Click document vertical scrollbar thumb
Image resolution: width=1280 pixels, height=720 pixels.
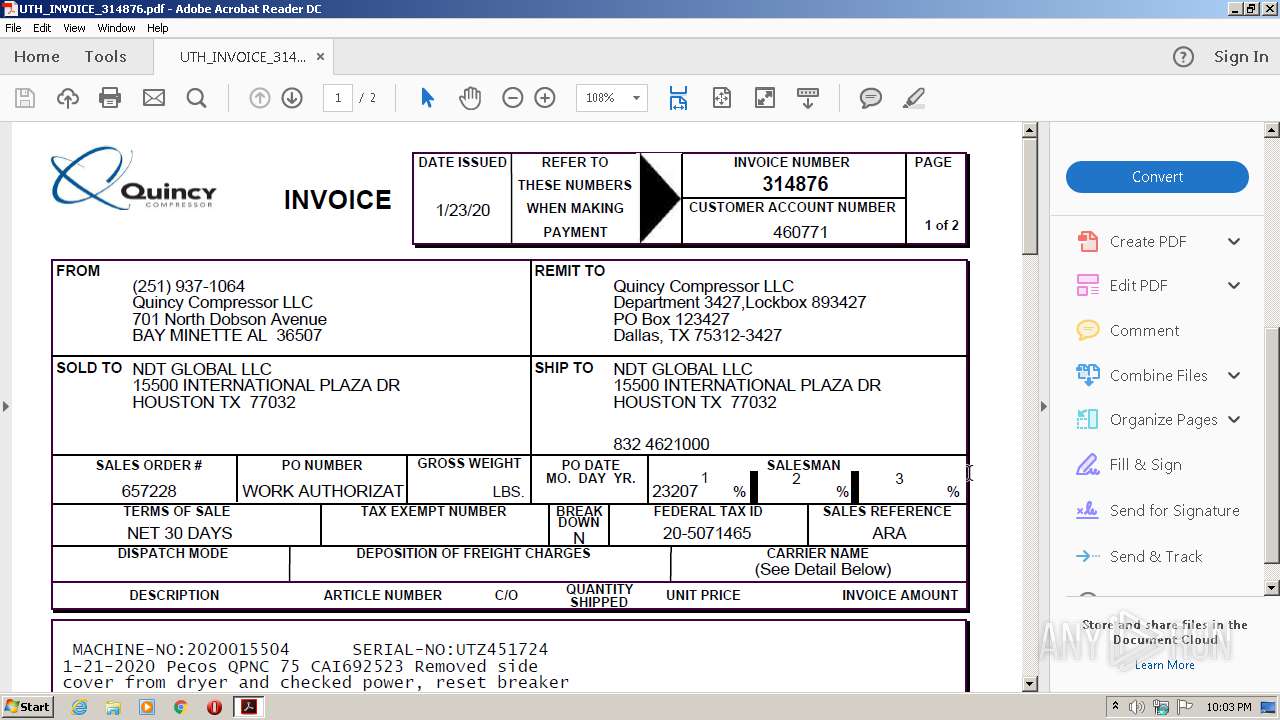[x=1030, y=196]
